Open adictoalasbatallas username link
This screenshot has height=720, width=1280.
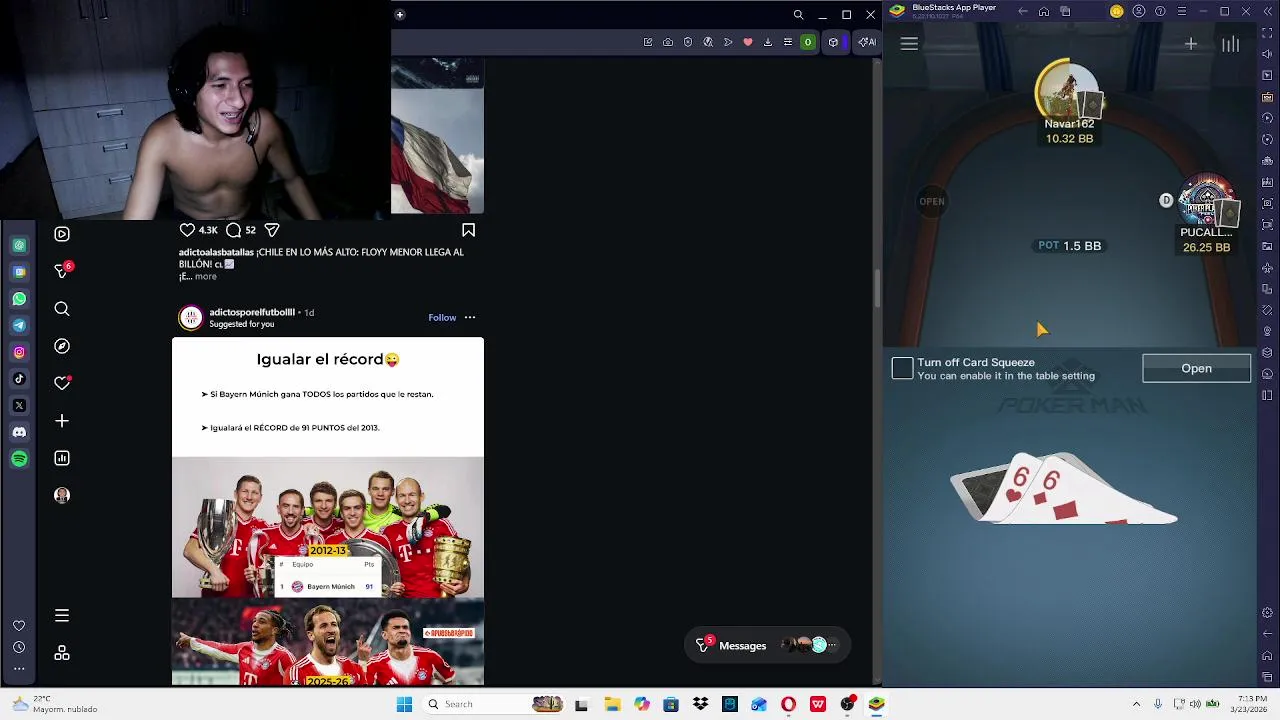[x=216, y=252]
